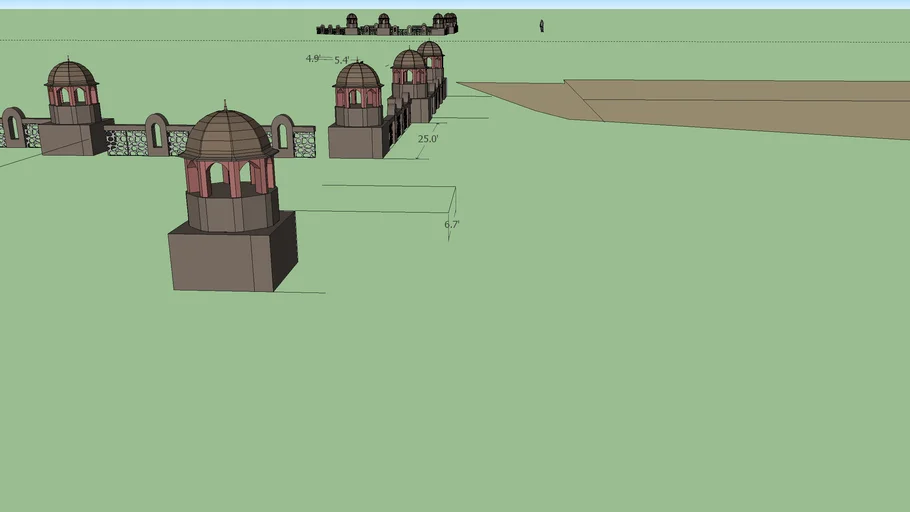
Task: Select the brown ground plane on the right
Action: click(x=740, y=105)
